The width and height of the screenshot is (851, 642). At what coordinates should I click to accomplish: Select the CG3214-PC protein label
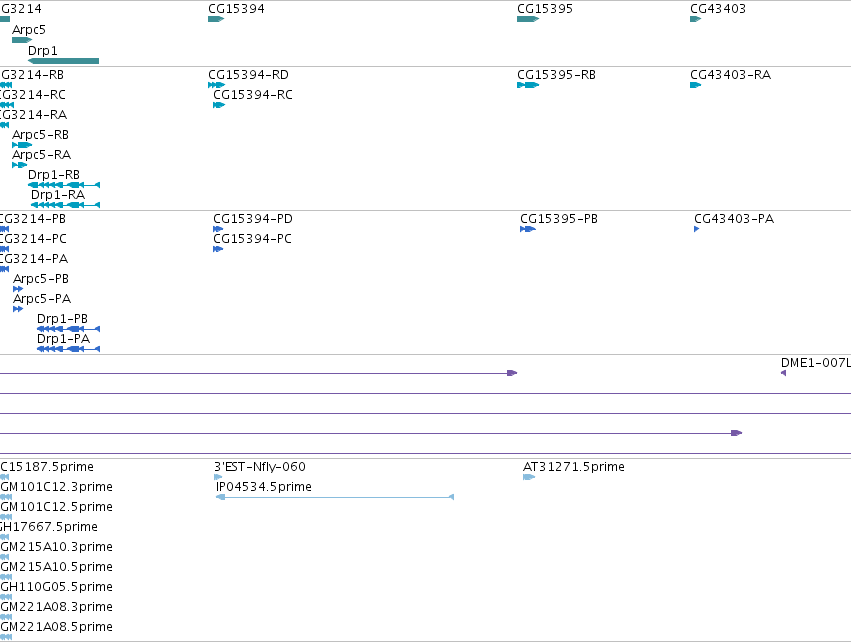coord(33,239)
